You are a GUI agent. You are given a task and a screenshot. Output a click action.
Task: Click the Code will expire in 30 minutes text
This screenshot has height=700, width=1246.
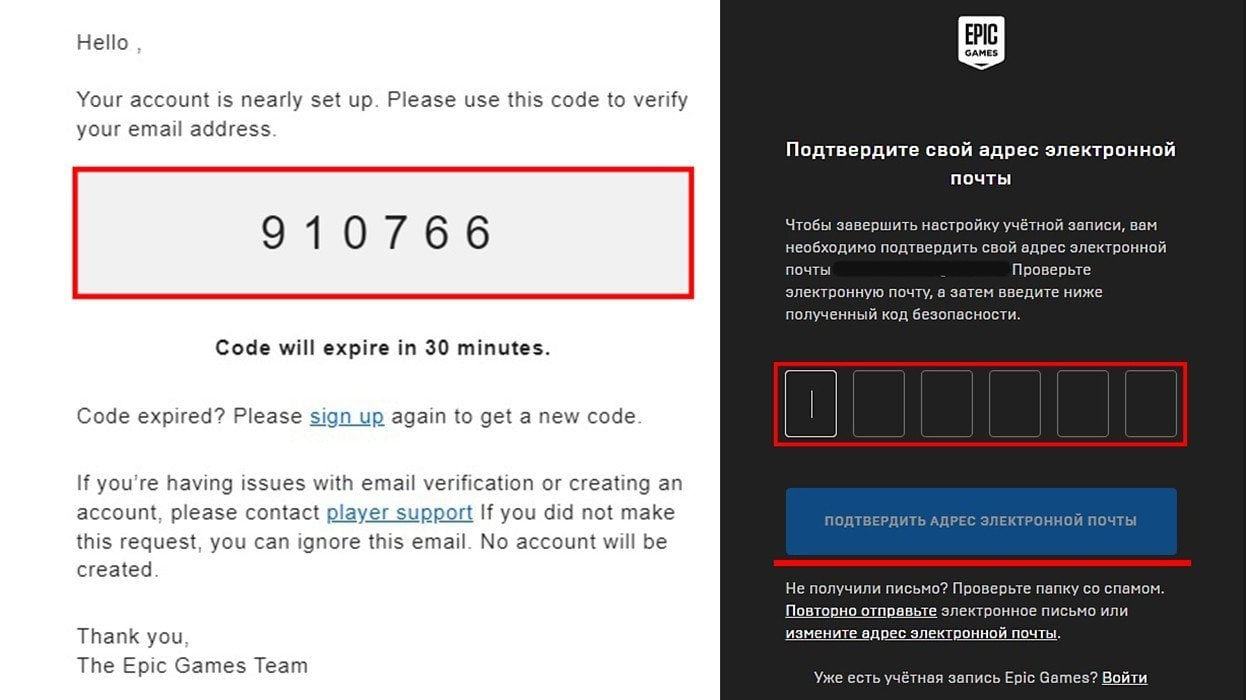(x=383, y=349)
